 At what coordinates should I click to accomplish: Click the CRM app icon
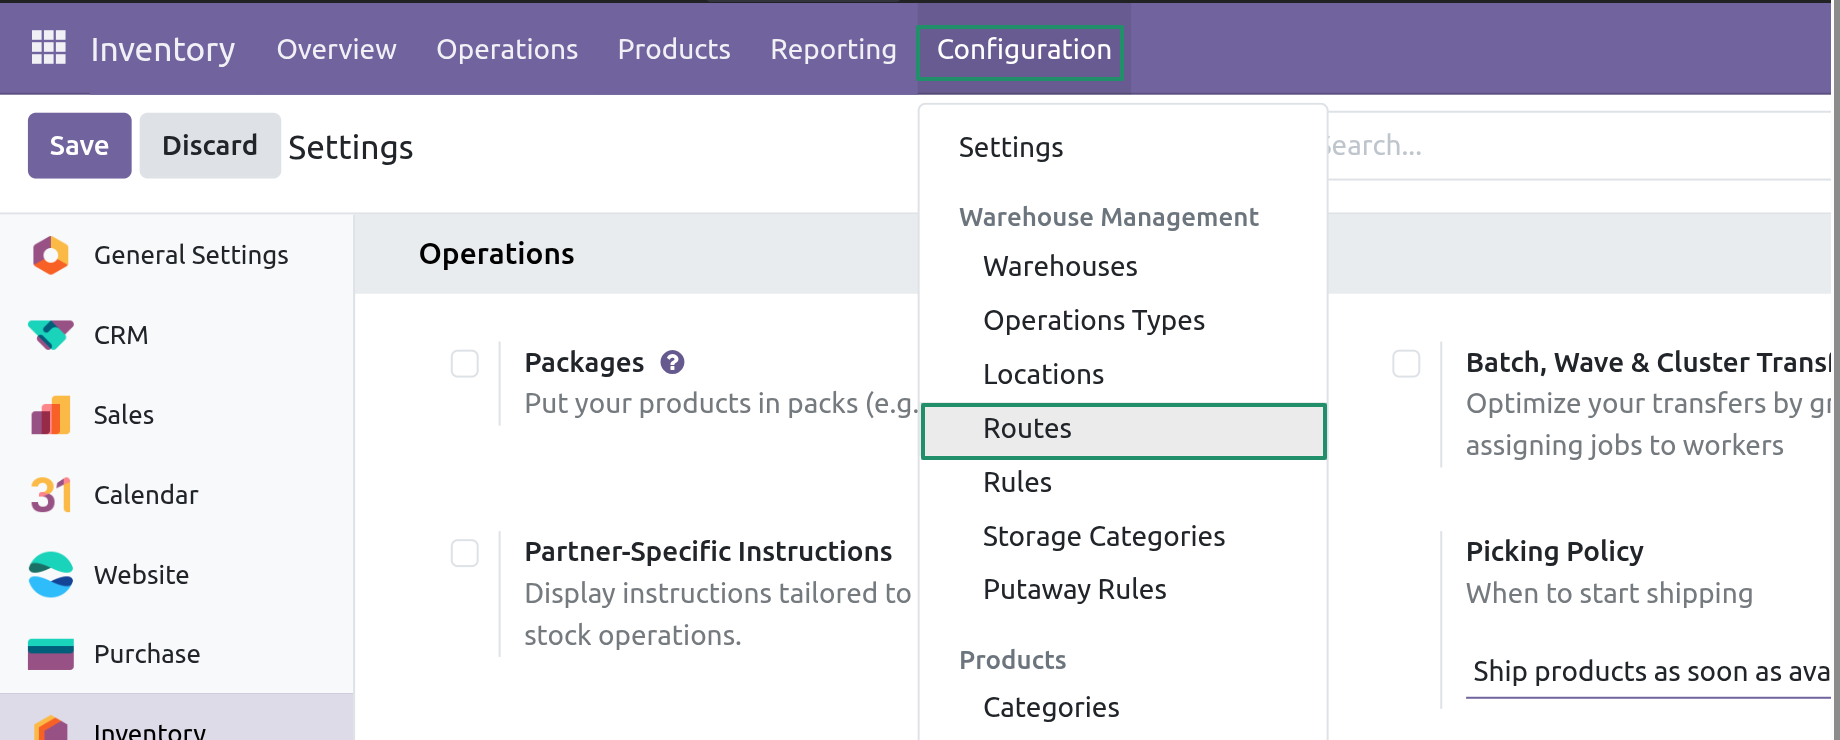51,335
